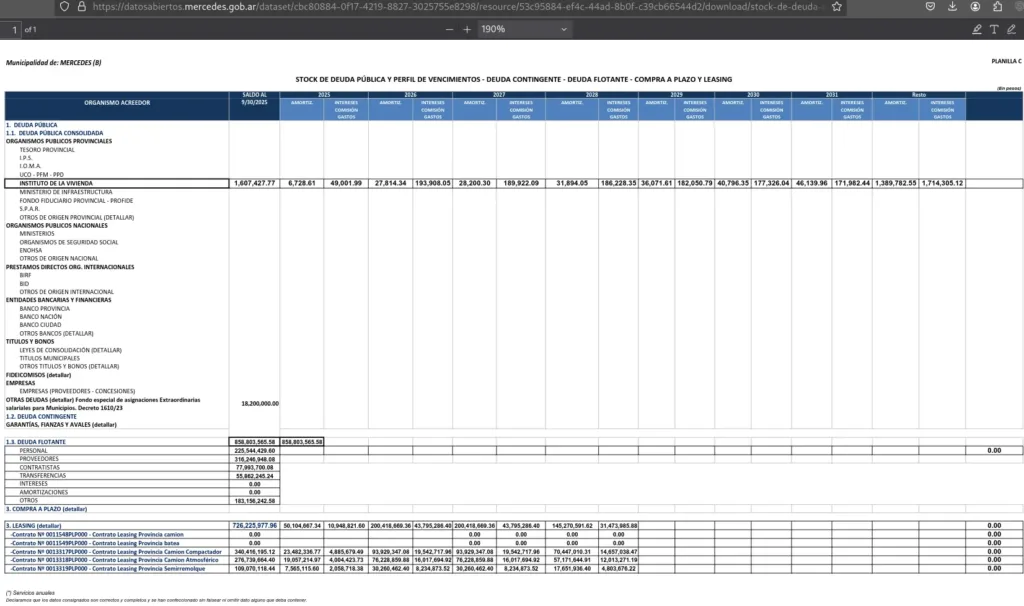
Task: Click the 2028 year header
Action: [x=592, y=95]
